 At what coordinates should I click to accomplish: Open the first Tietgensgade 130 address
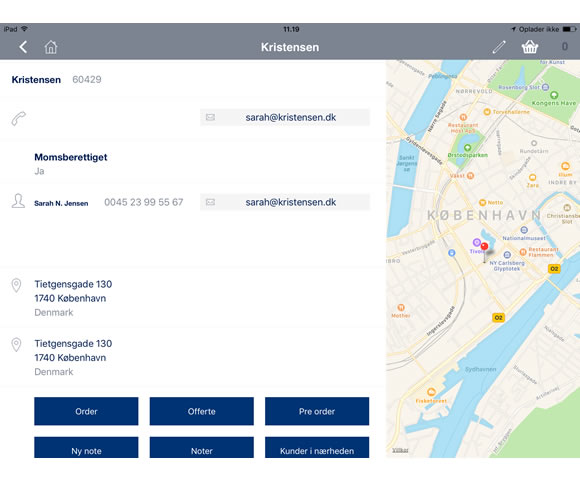click(x=73, y=298)
